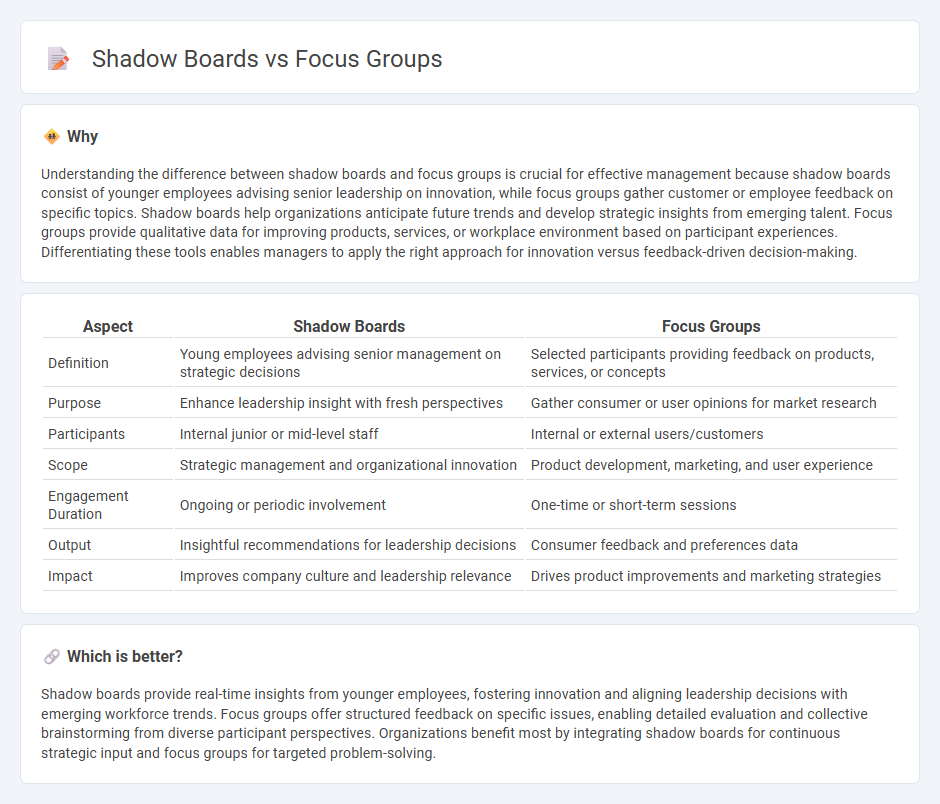This screenshot has width=940, height=804.
Task: Select the Impact row label
Action: (x=70, y=576)
